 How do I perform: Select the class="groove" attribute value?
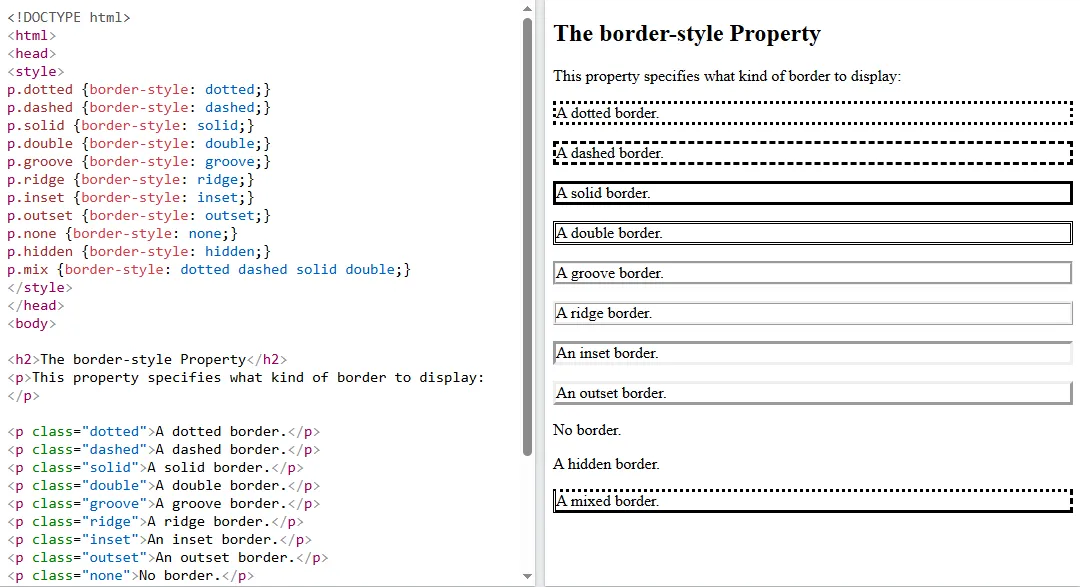(113, 503)
